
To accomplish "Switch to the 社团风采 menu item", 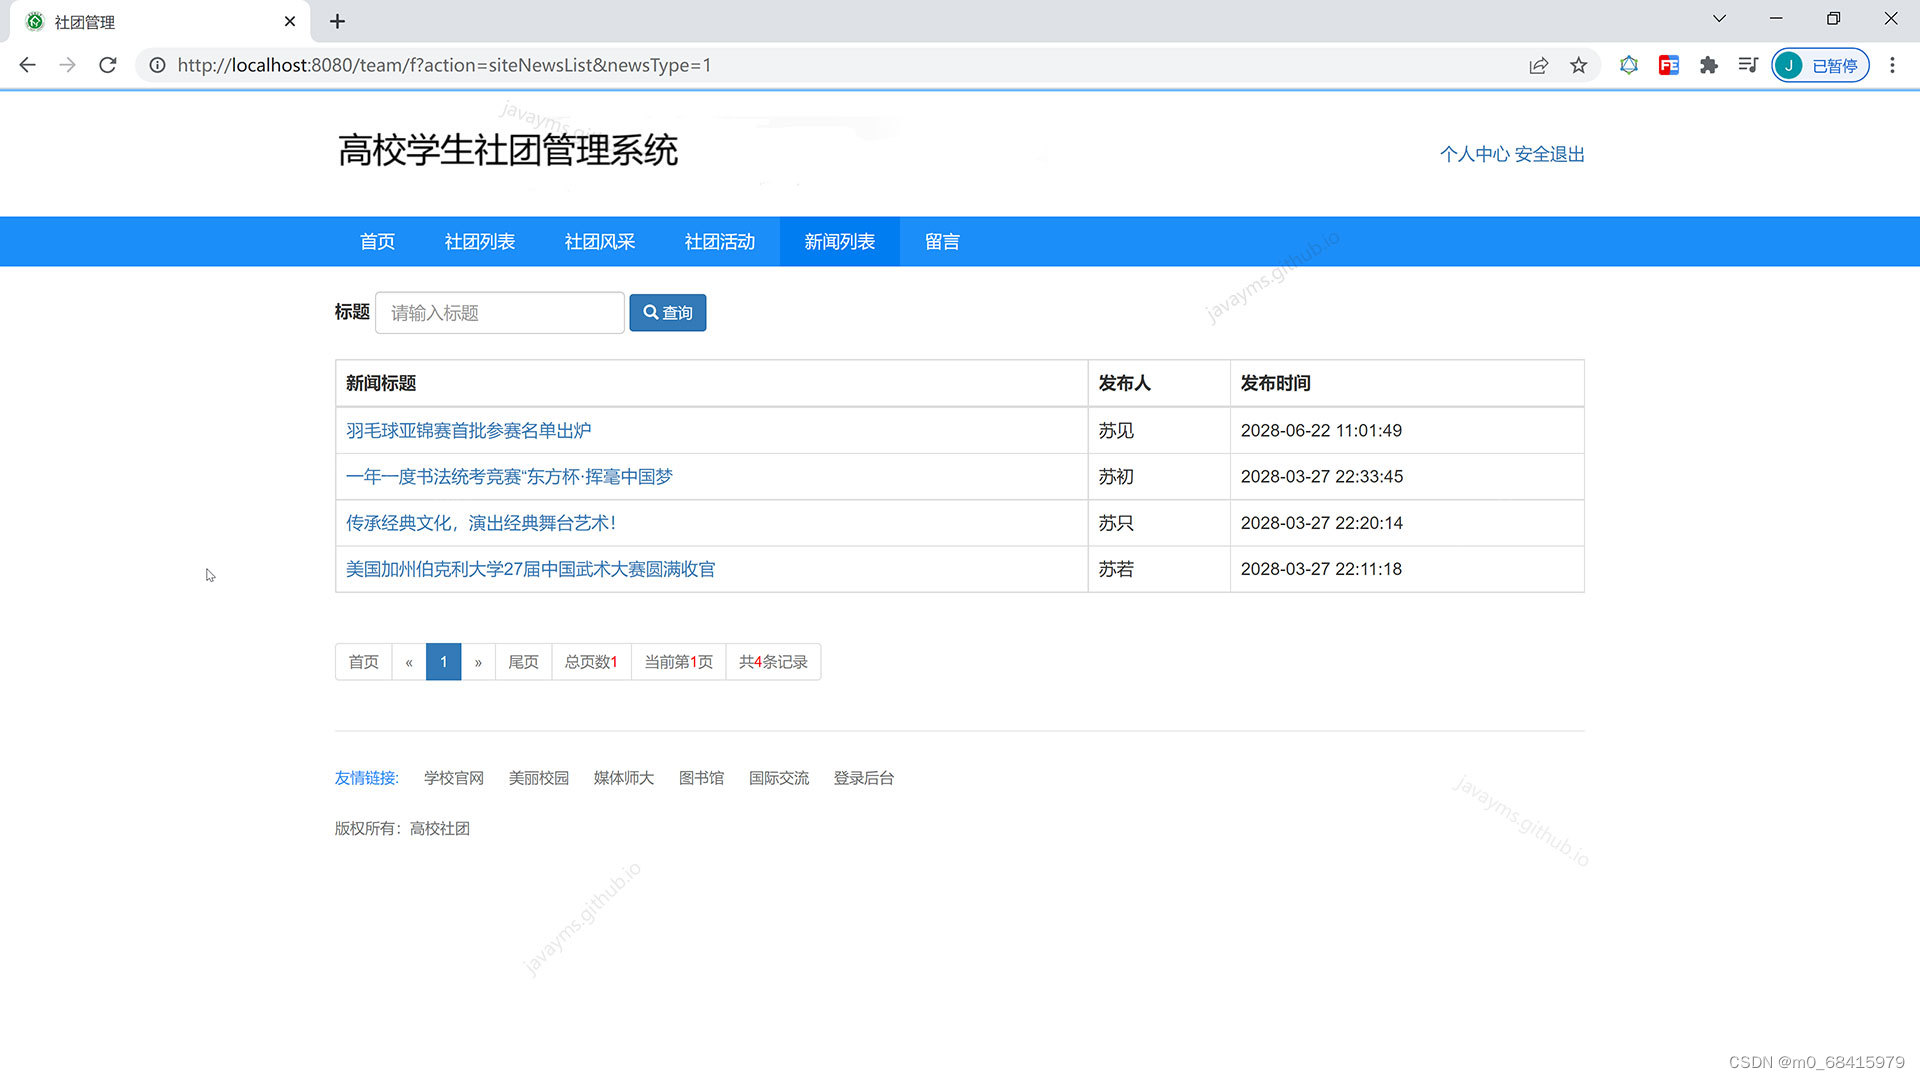I will click(x=599, y=242).
